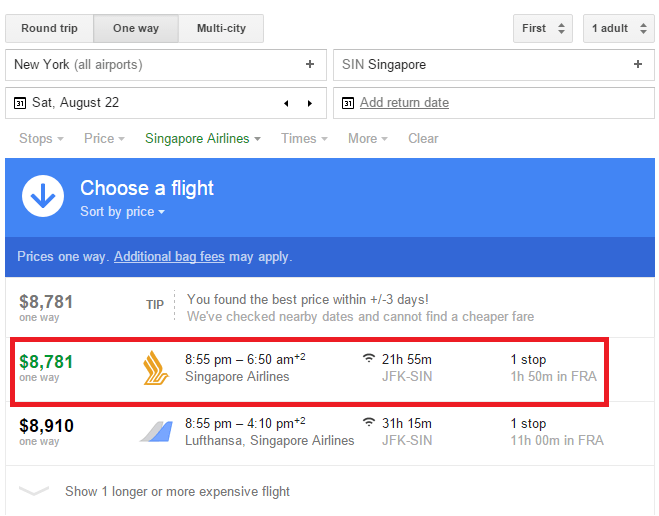Click the blue down-arrow circle icon

[43, 196]
